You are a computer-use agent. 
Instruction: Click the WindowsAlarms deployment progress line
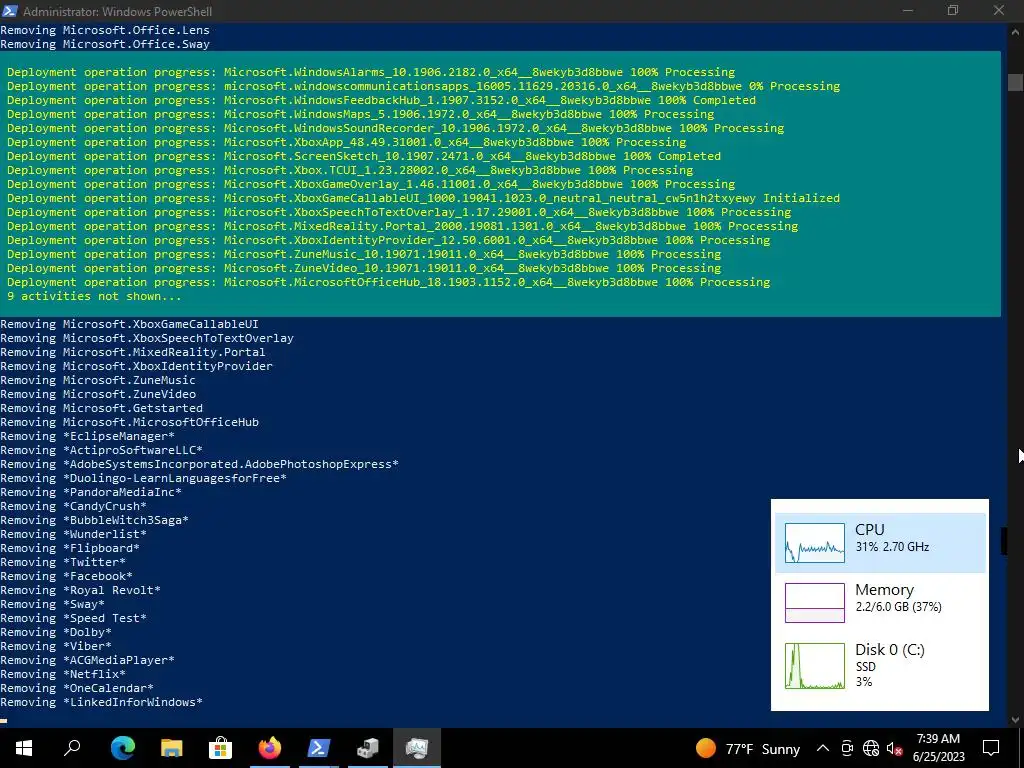371,72
